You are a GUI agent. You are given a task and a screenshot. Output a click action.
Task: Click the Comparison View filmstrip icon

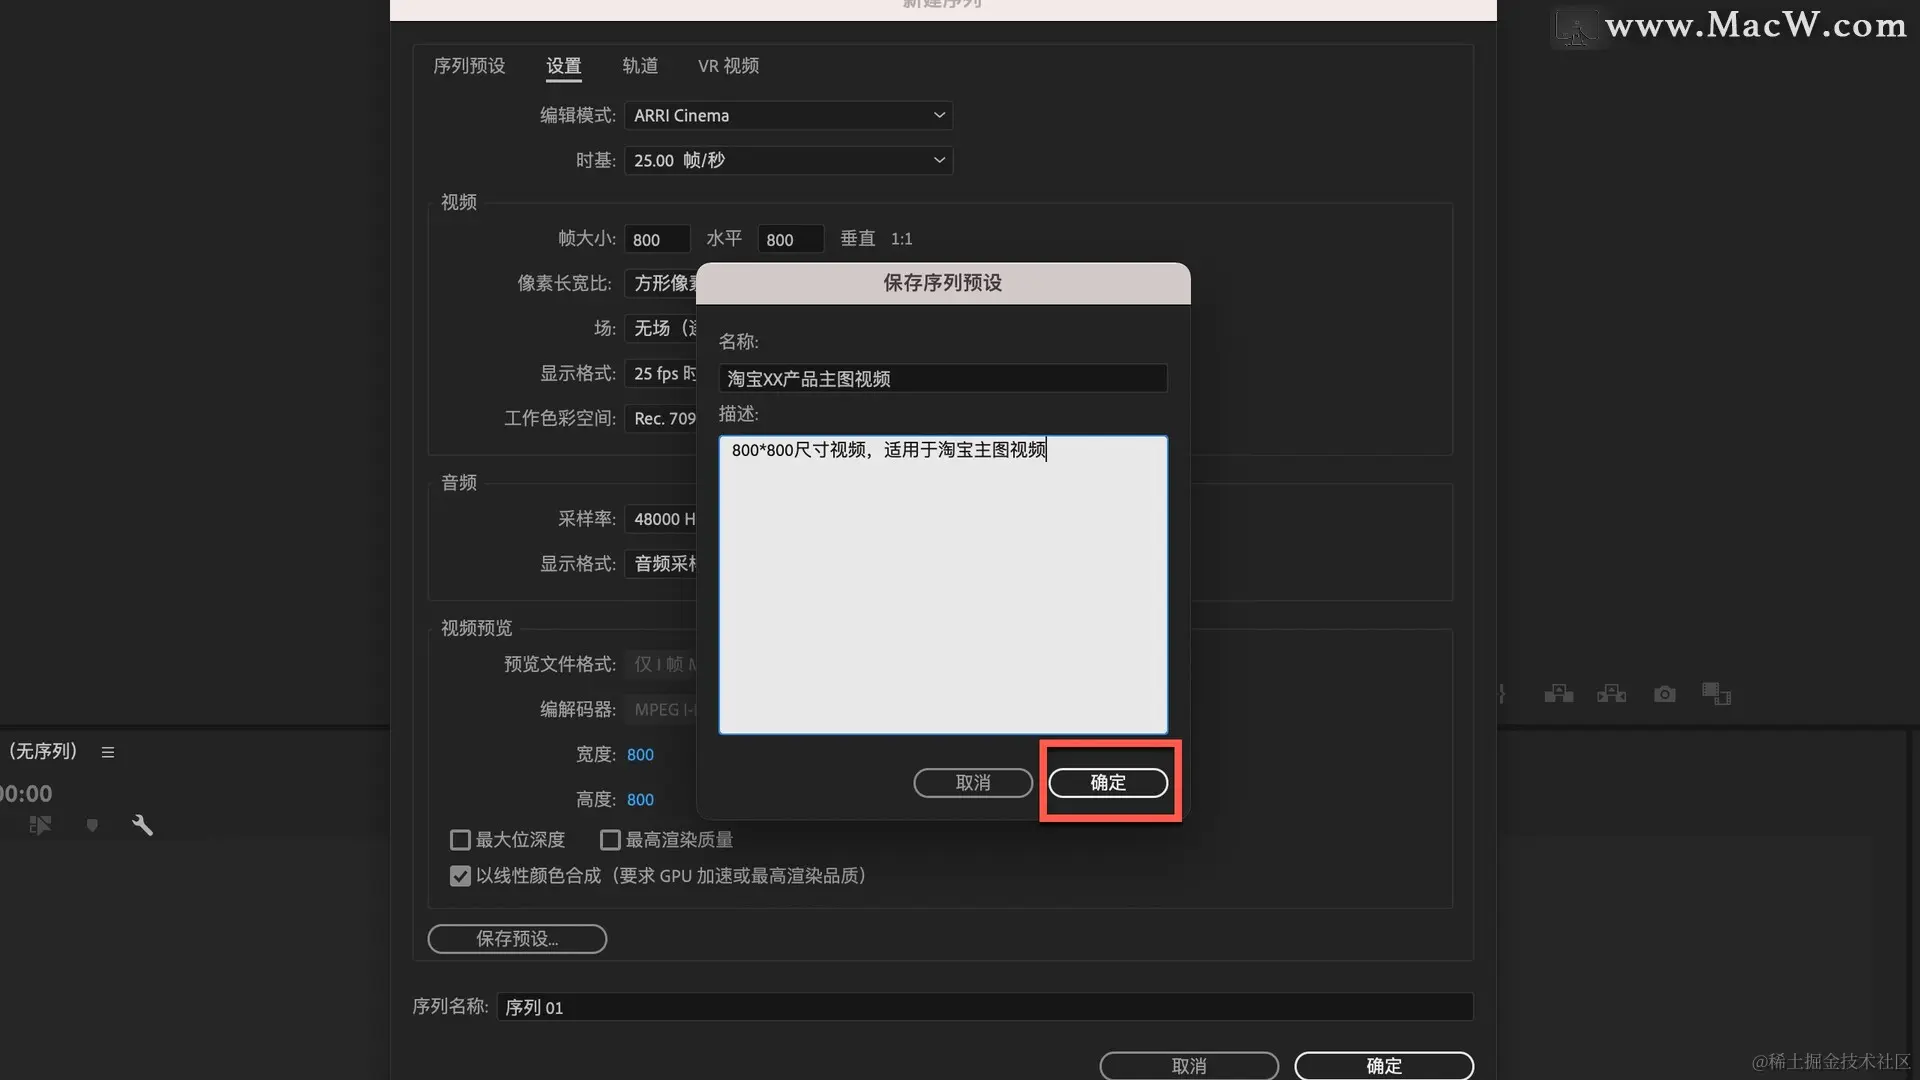click(1716, 694)
